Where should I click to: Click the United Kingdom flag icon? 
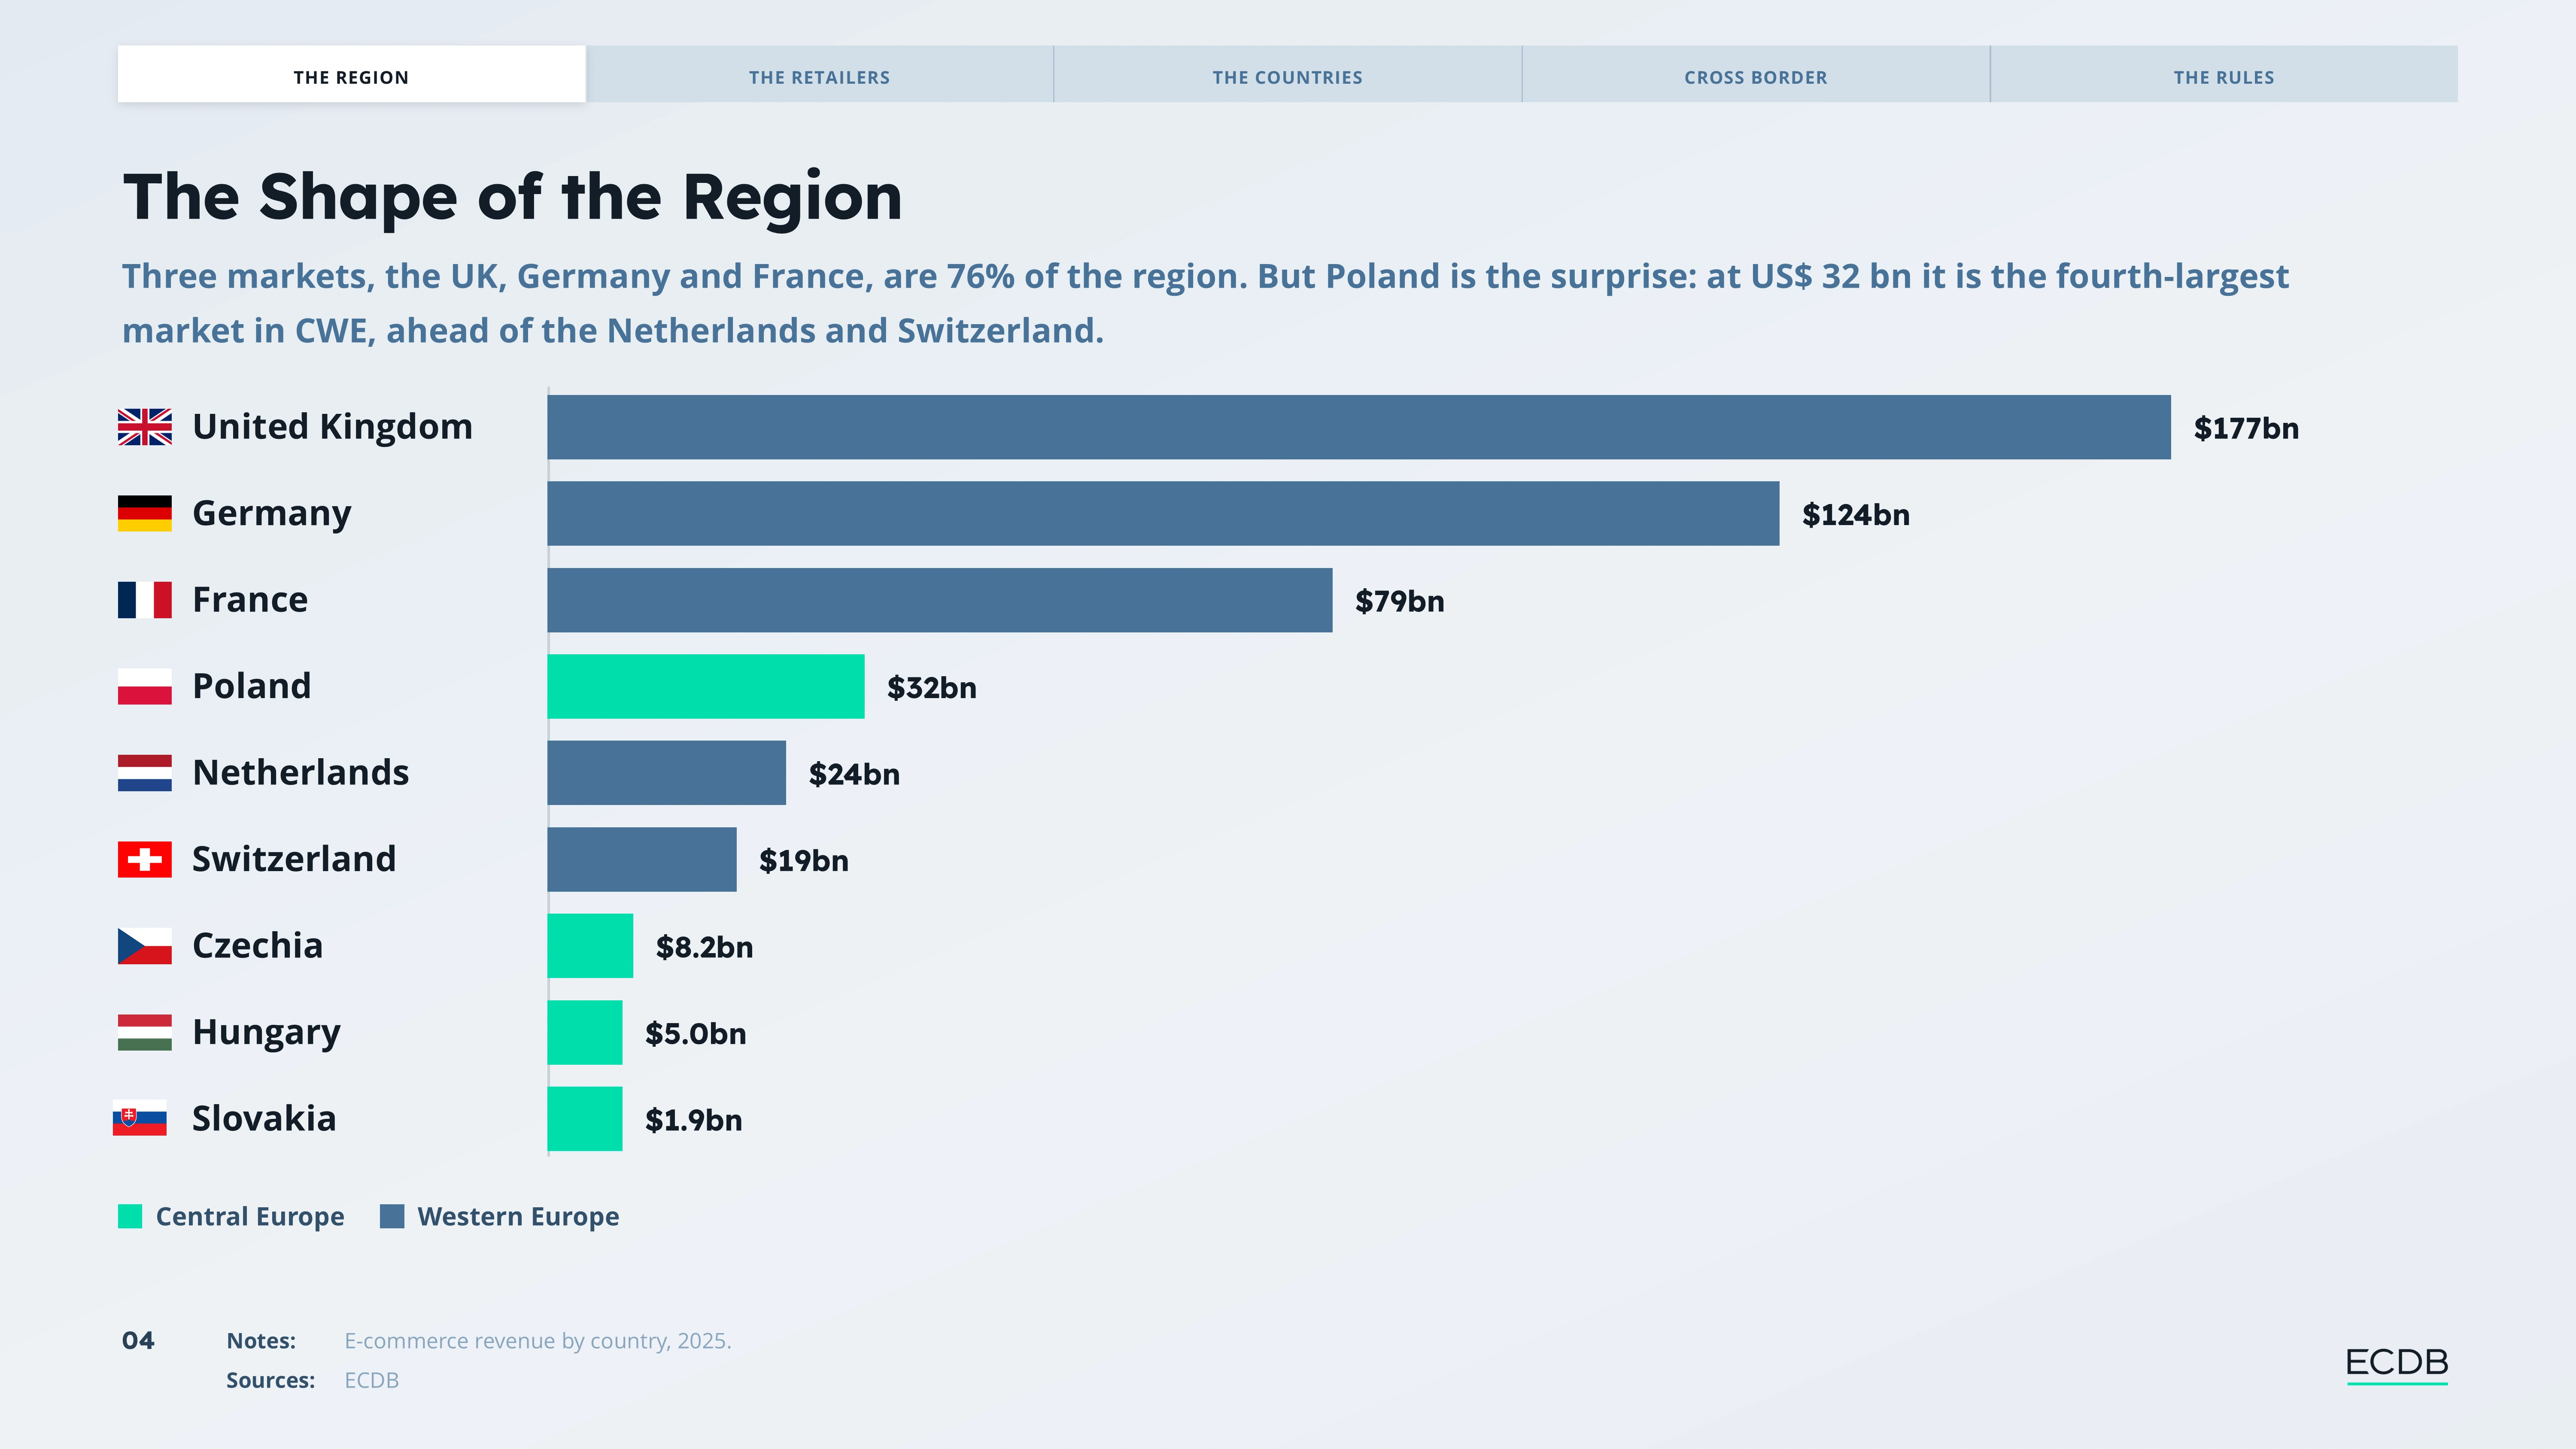(145, 427)
